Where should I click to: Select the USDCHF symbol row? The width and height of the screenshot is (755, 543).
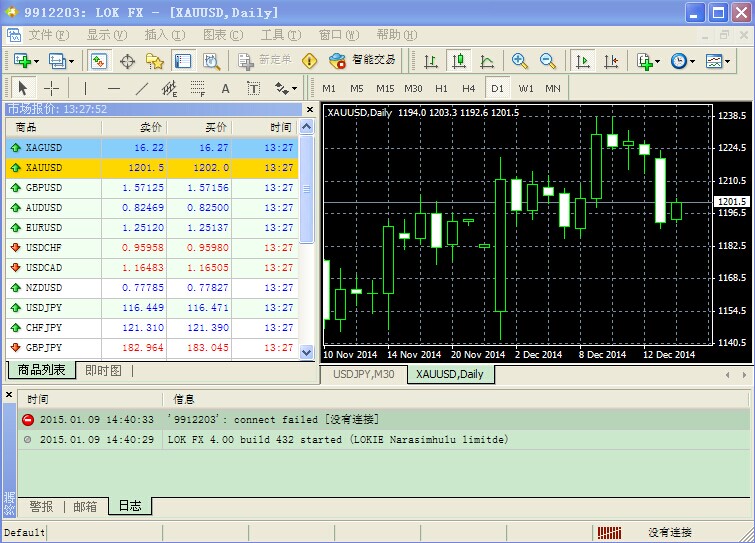152,247
